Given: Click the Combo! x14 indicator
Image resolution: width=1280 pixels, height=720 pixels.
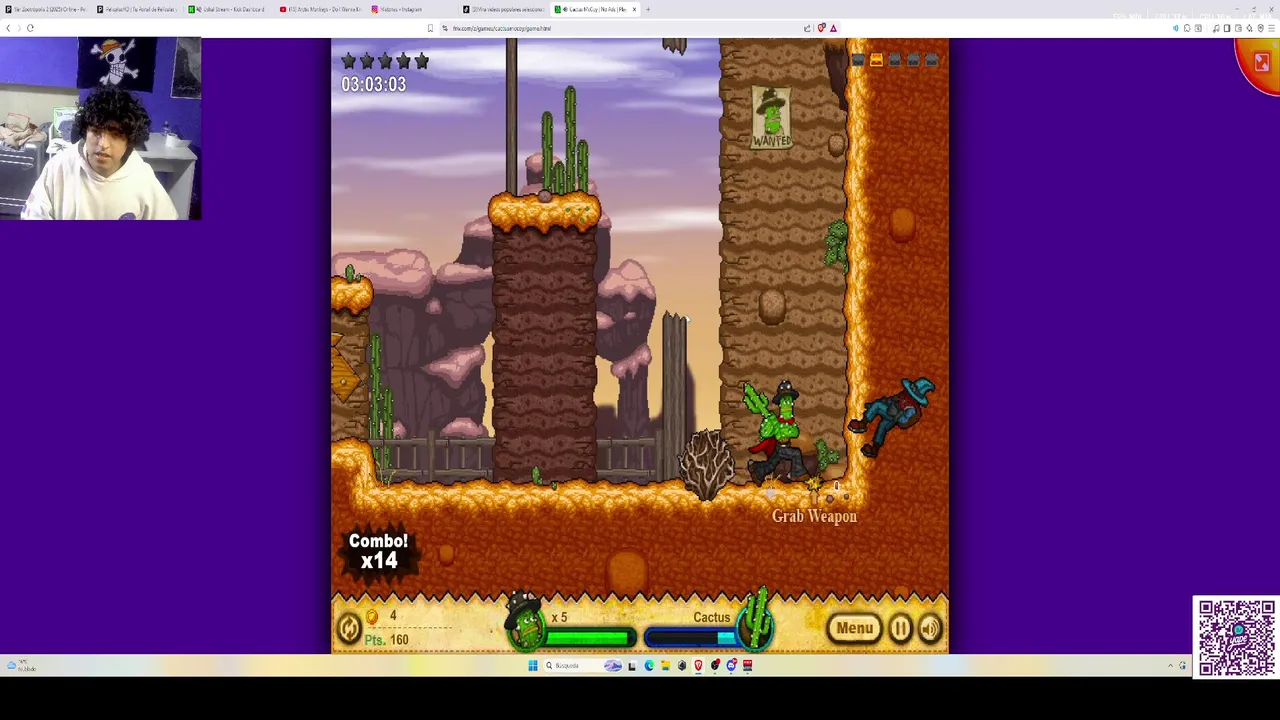Looking at the screenshot, I should 378,551.
